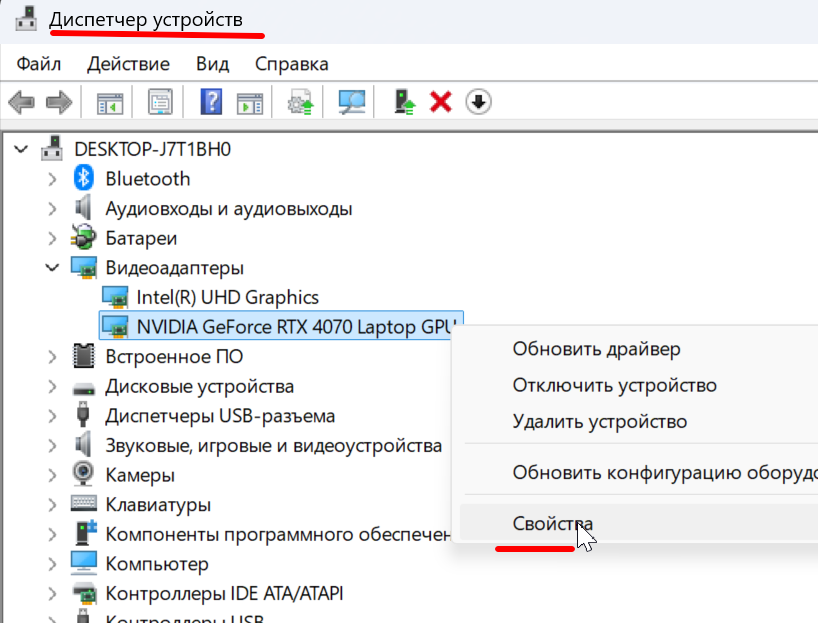Viewport: 818px width, 623px height.
Task: Choose Свойства in the context menu
Action: pos(552,524)
